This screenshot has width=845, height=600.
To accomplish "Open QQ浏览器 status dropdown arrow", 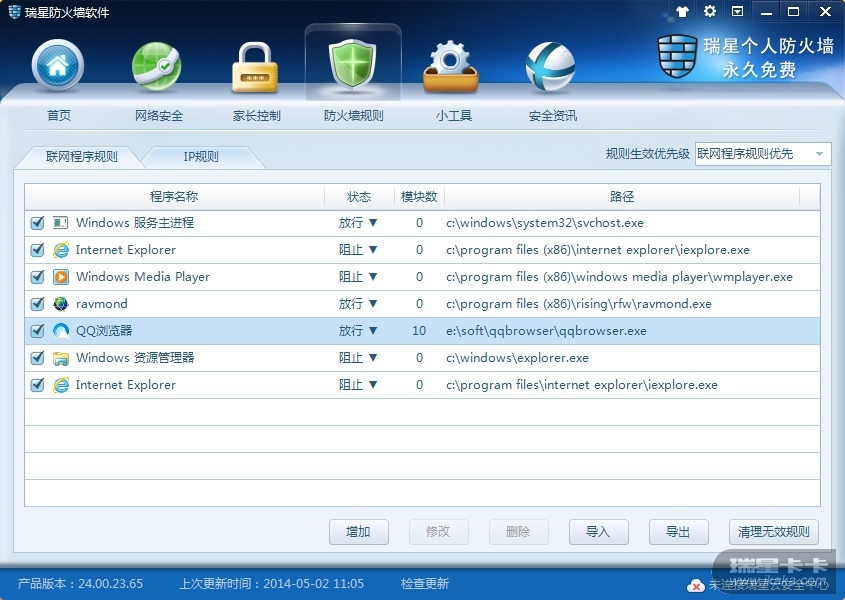I will (x=373, y=330).
